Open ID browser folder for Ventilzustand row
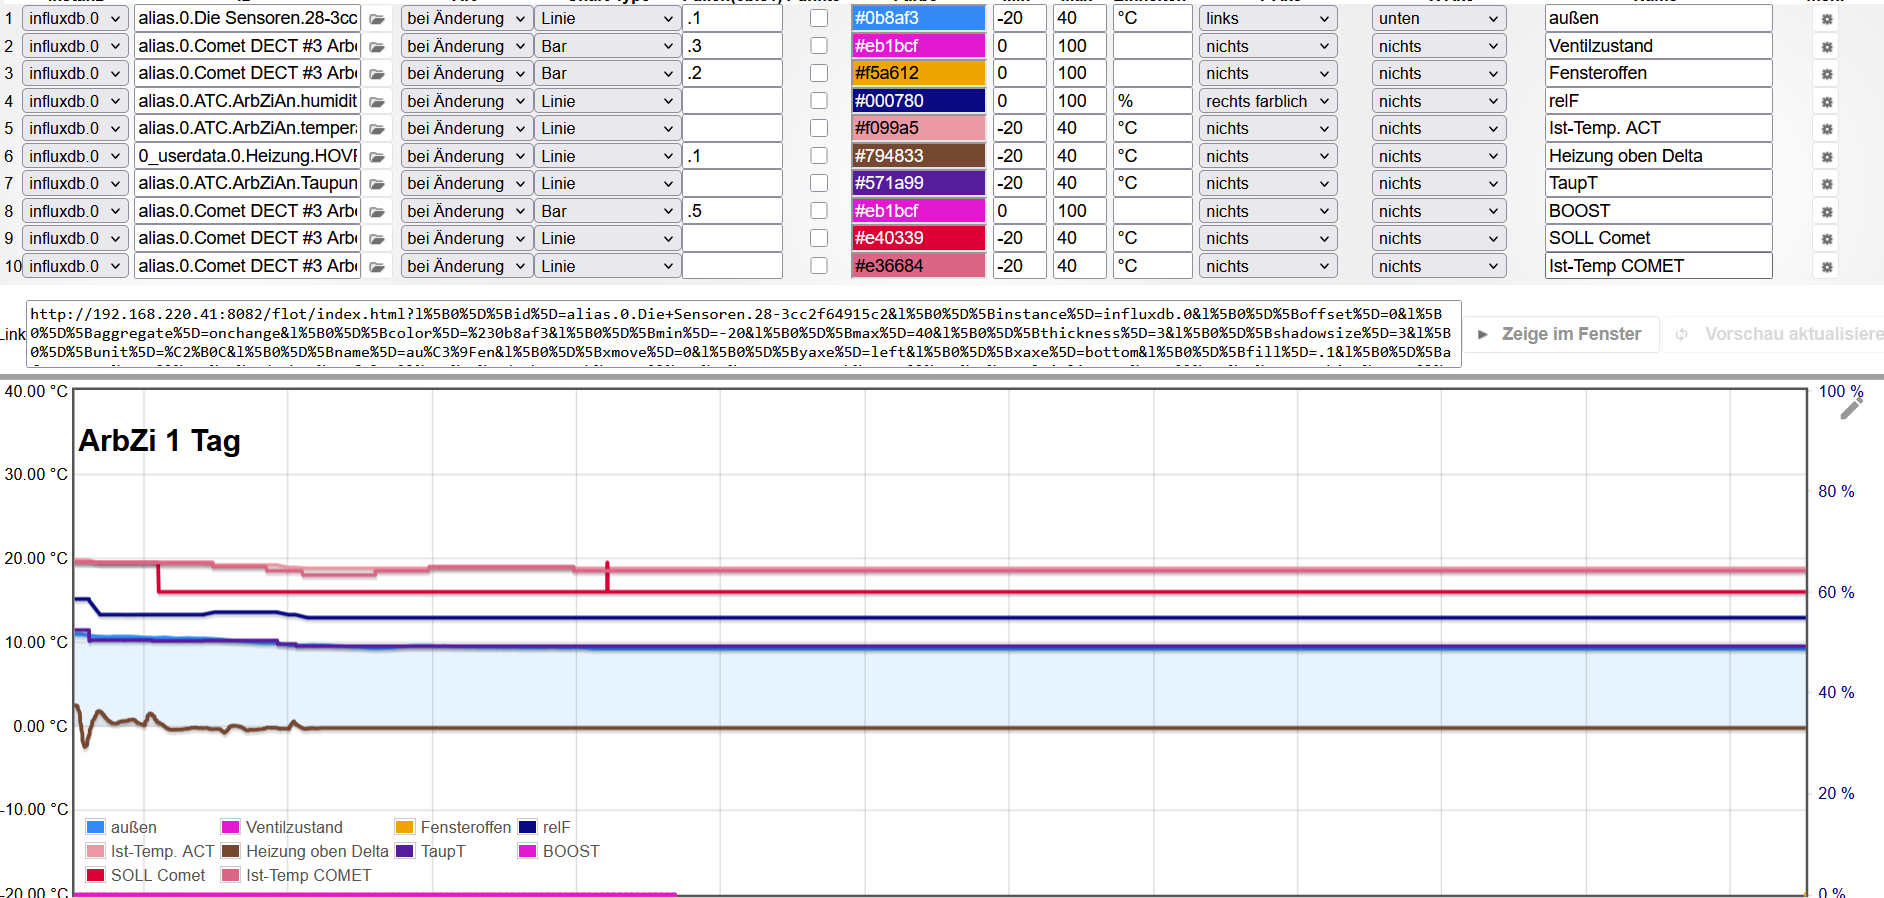The width and height of the screenshot is (1884, 898). coord(377,47)
